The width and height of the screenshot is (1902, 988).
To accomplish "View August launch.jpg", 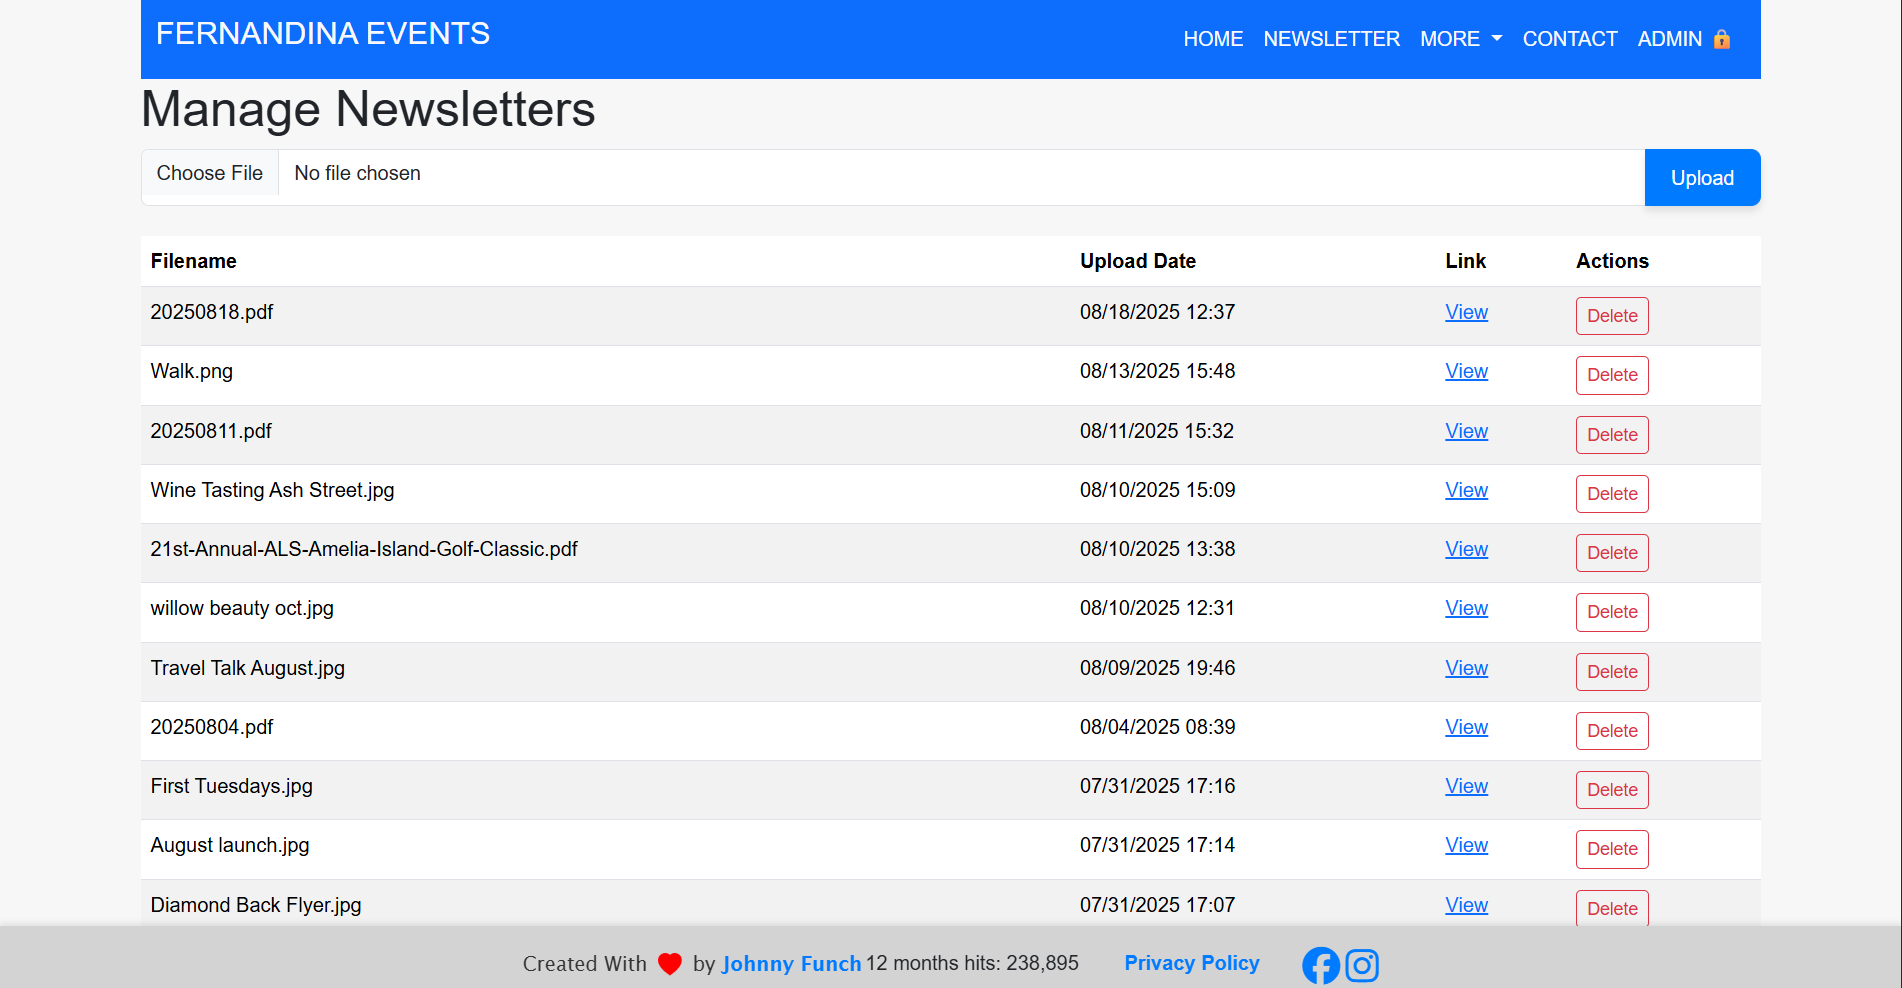I will [1466, 845].
